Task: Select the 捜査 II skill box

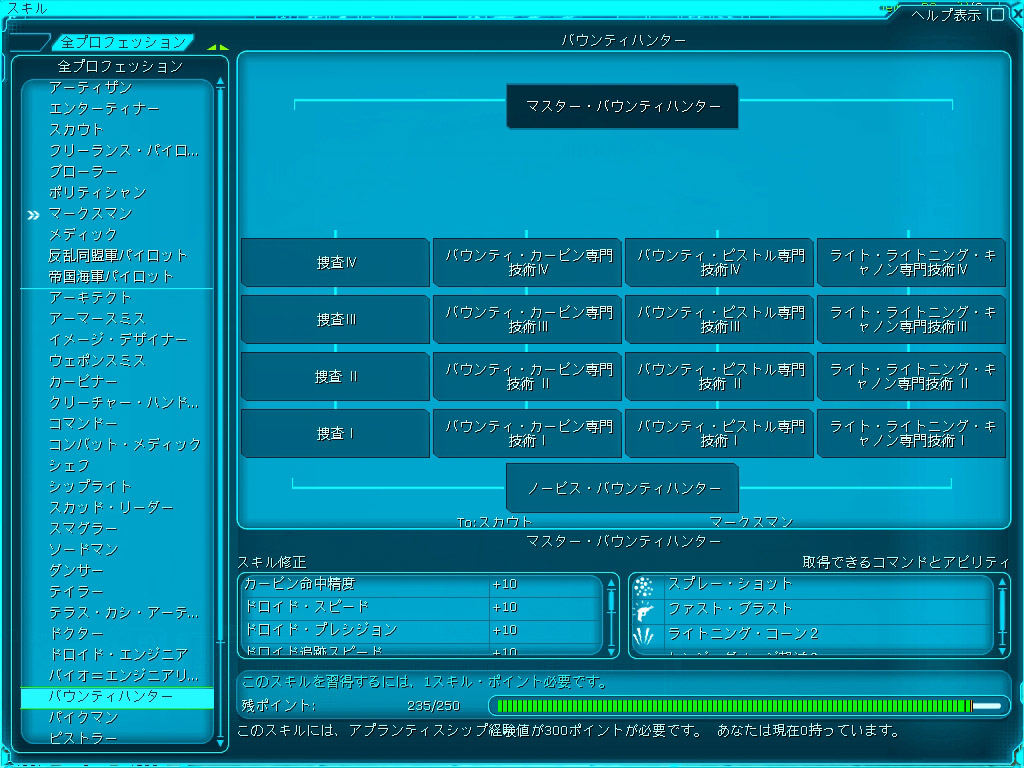Action: point(336,377)
